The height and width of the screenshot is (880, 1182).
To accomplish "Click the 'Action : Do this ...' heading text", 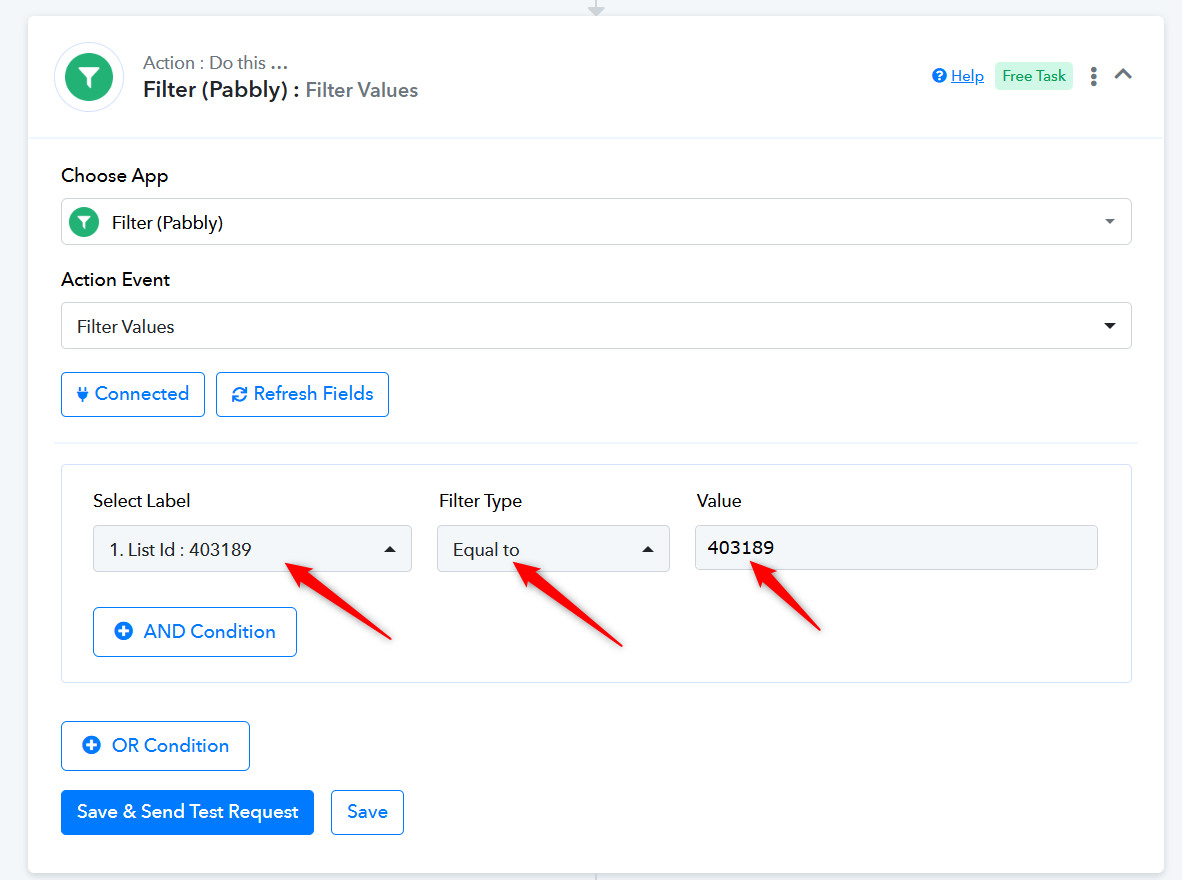I will coord(216,63).
